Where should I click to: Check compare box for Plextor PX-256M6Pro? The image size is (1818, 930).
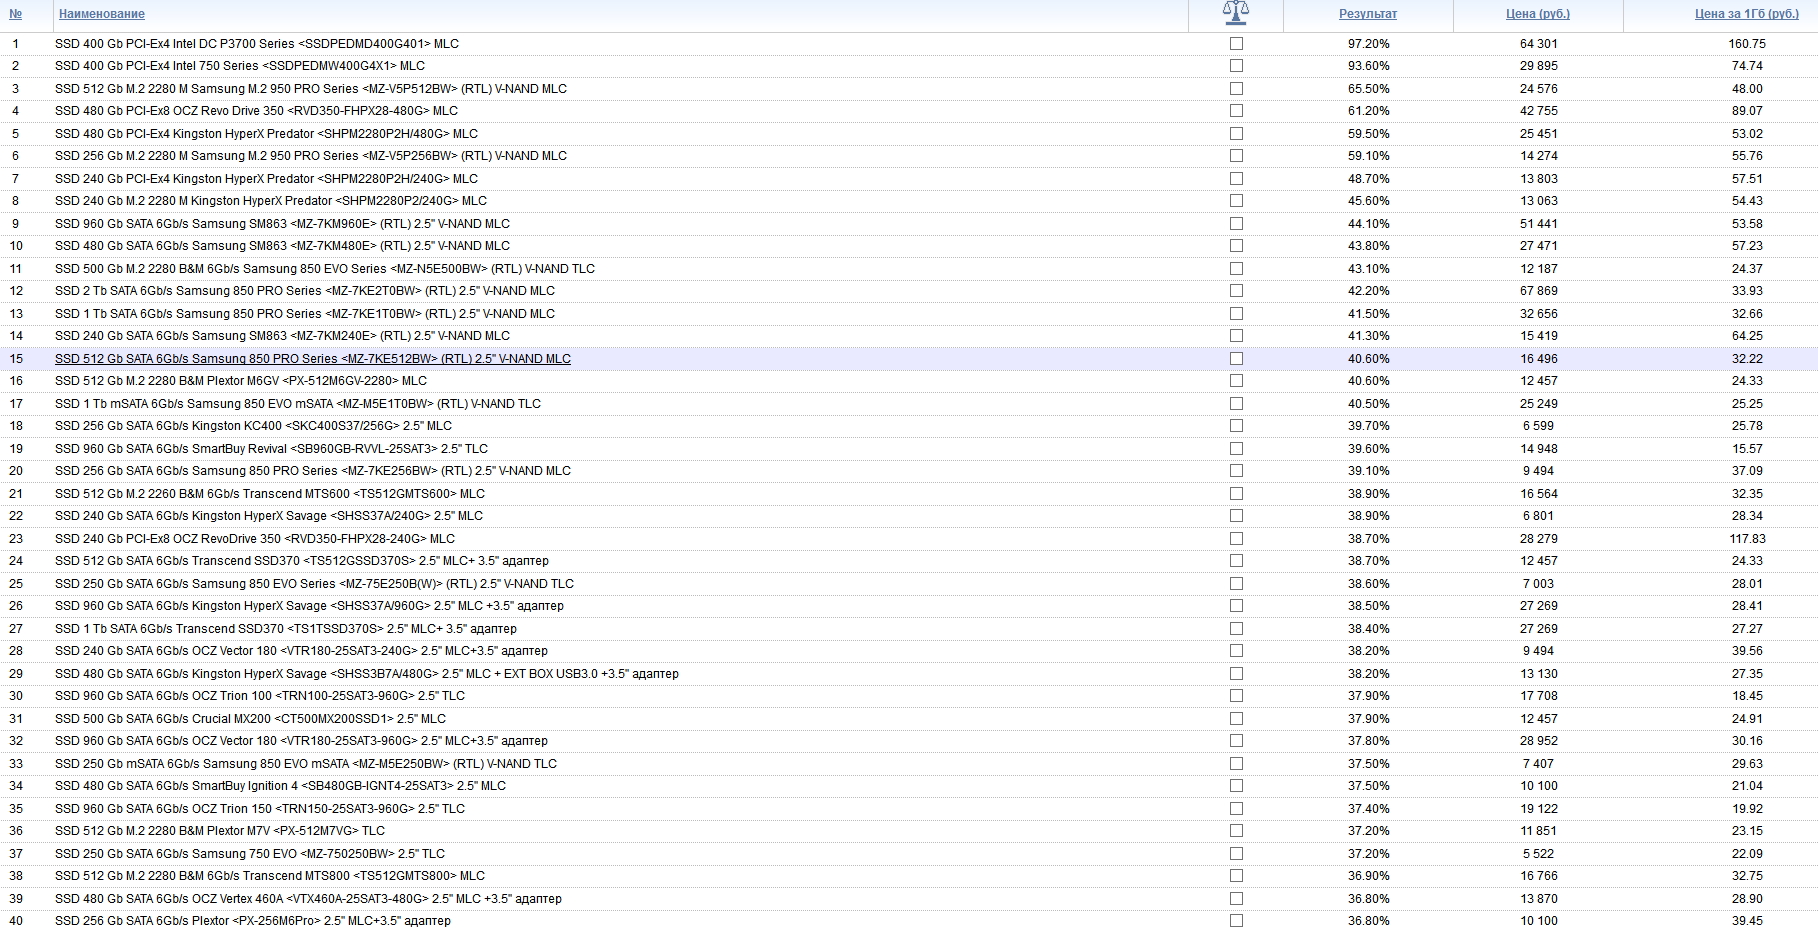(1236, 921)
